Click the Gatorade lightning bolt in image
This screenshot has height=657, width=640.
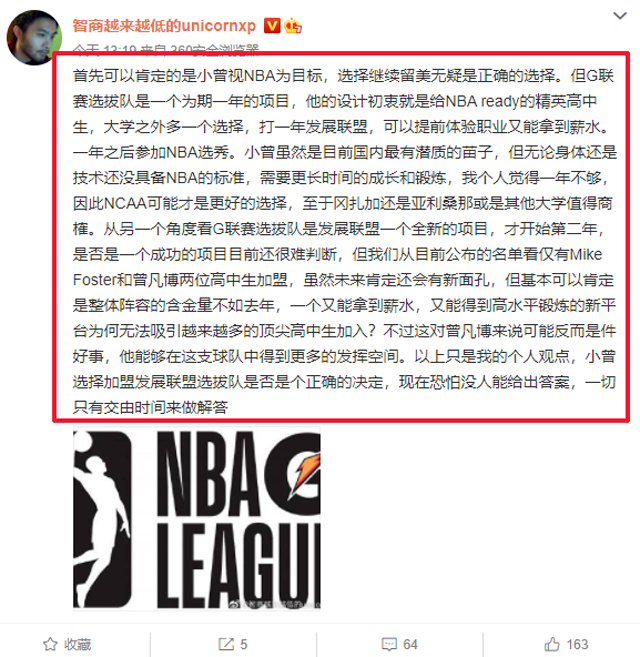(x=306, y=472)
